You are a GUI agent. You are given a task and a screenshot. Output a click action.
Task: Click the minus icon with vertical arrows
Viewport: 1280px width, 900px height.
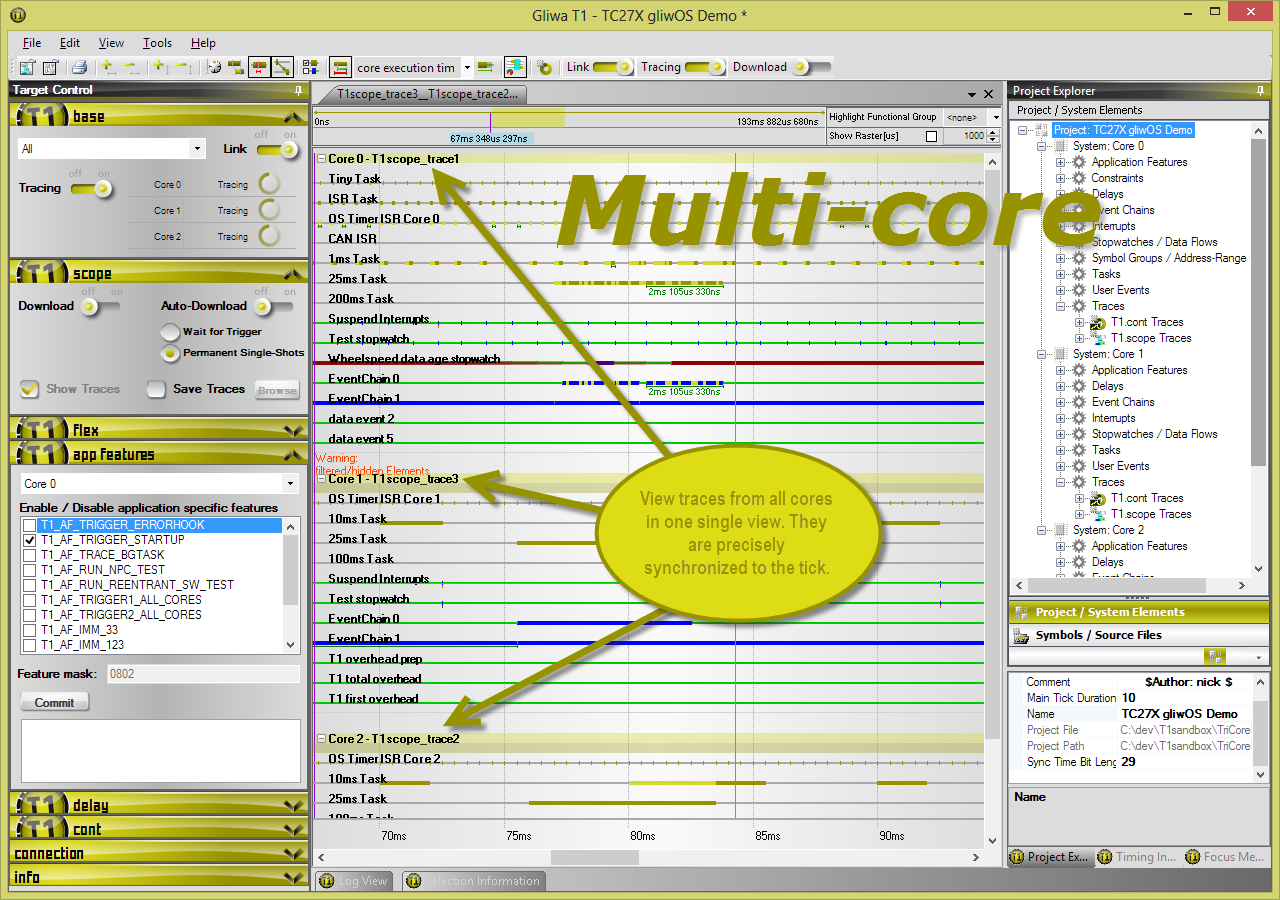tap(183, 68)
